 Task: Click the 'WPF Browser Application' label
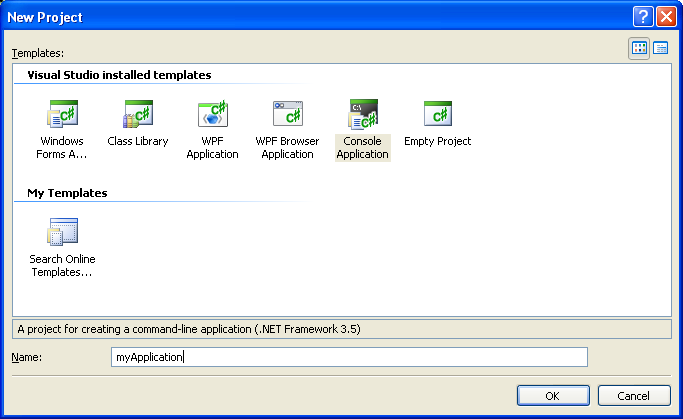287,148
